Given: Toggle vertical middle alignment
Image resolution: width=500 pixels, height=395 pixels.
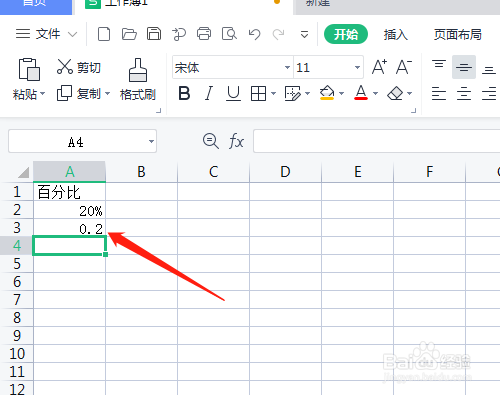Looking at the screenshot, I should (x=464, y=67).
